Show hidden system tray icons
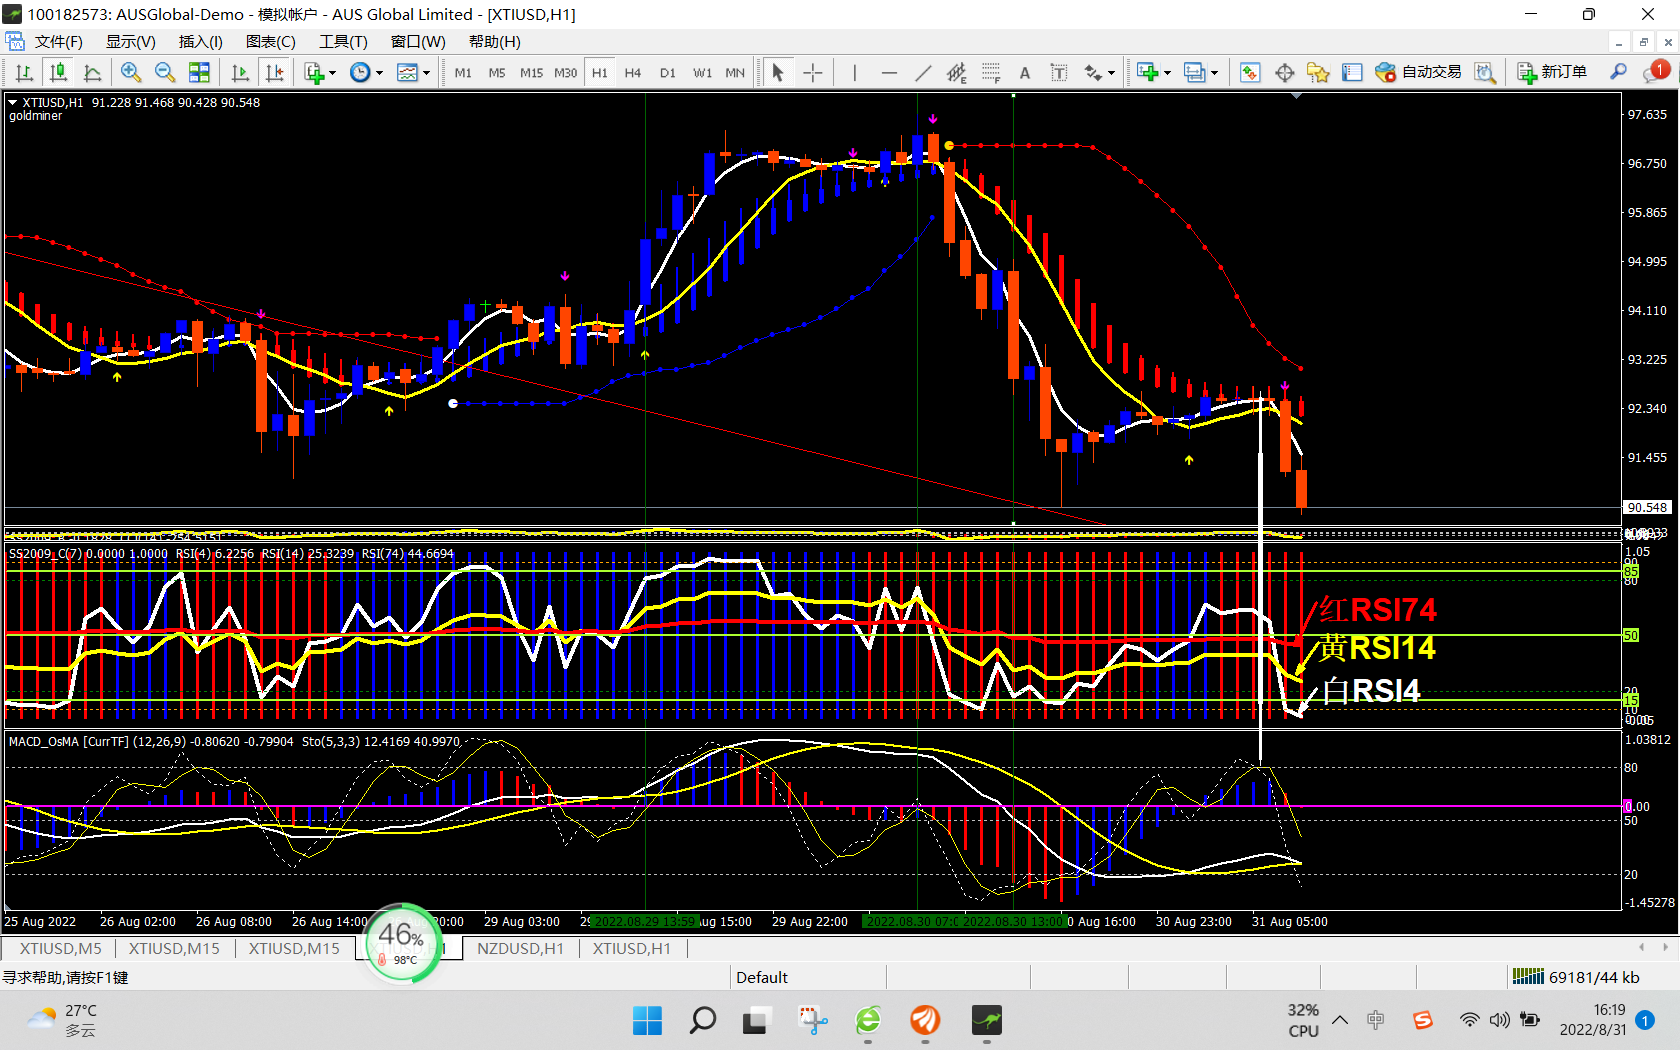1680x1050 pixels. pos(1340,1020)
